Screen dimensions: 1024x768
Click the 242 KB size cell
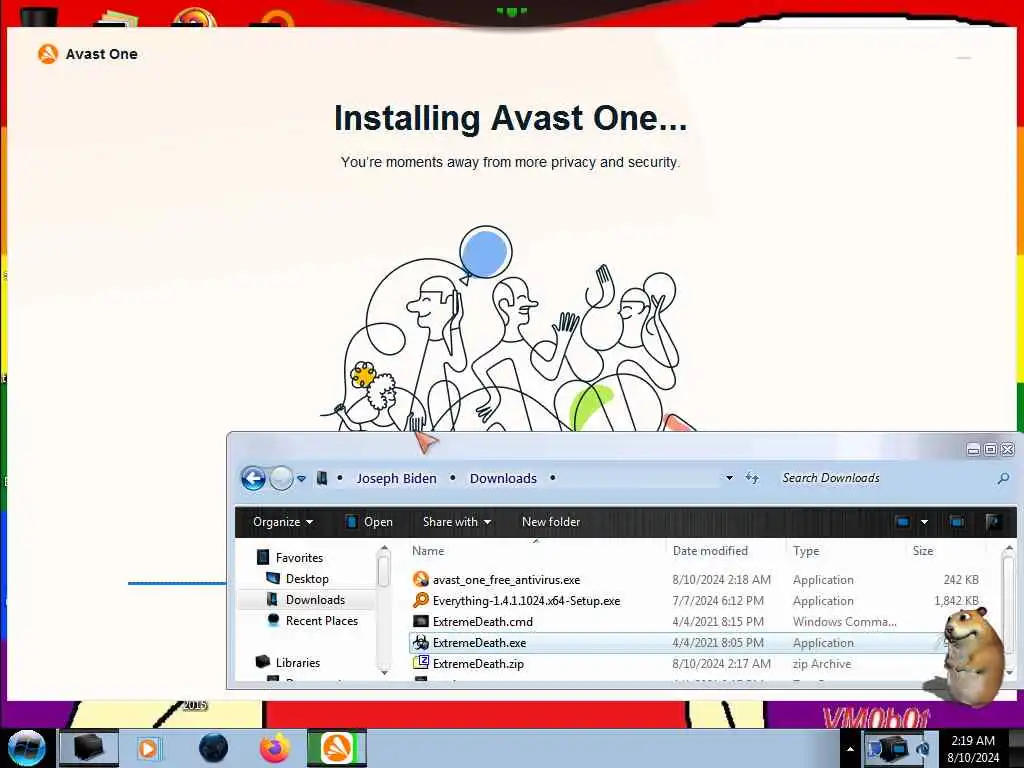point(961,579)
